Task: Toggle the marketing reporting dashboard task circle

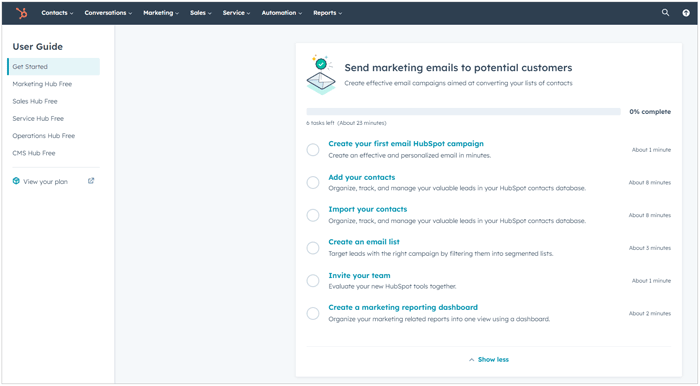Action: (x=313, y=313)
